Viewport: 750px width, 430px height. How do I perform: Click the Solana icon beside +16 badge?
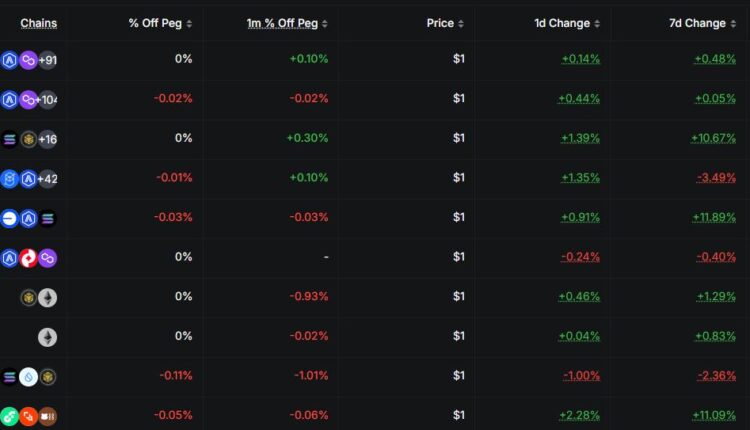(10, 139)
